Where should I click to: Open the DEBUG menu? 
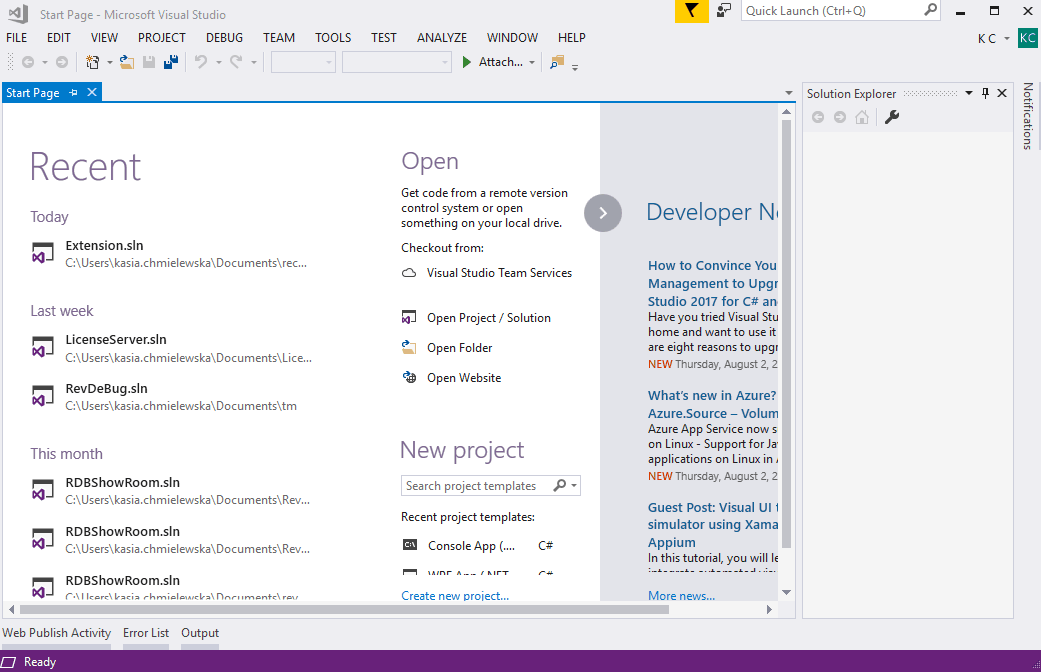(224, 38)
